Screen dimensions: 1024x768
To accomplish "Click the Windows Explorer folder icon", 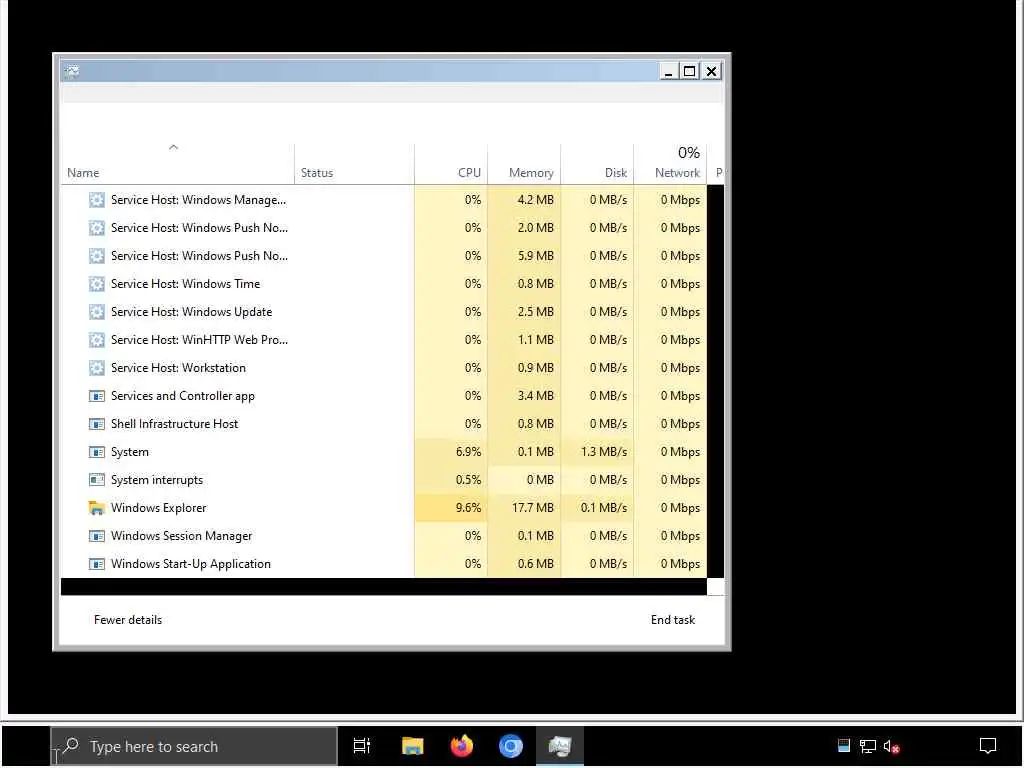I will [97, 508].
